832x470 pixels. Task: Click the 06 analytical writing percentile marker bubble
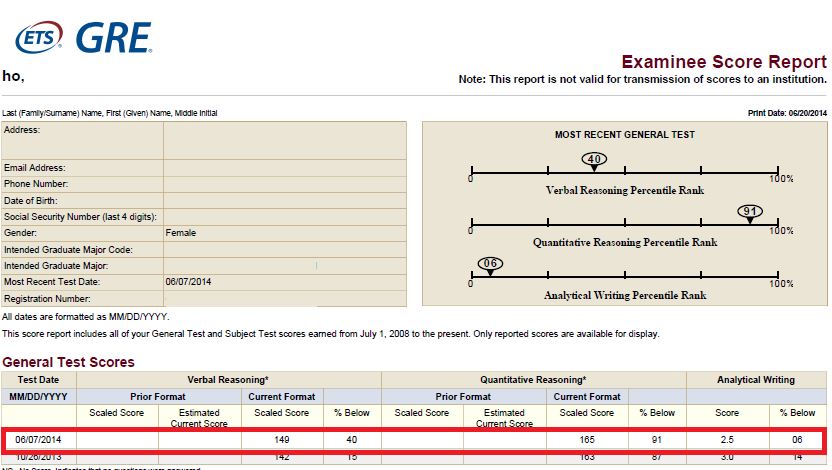tap(490, 264)
